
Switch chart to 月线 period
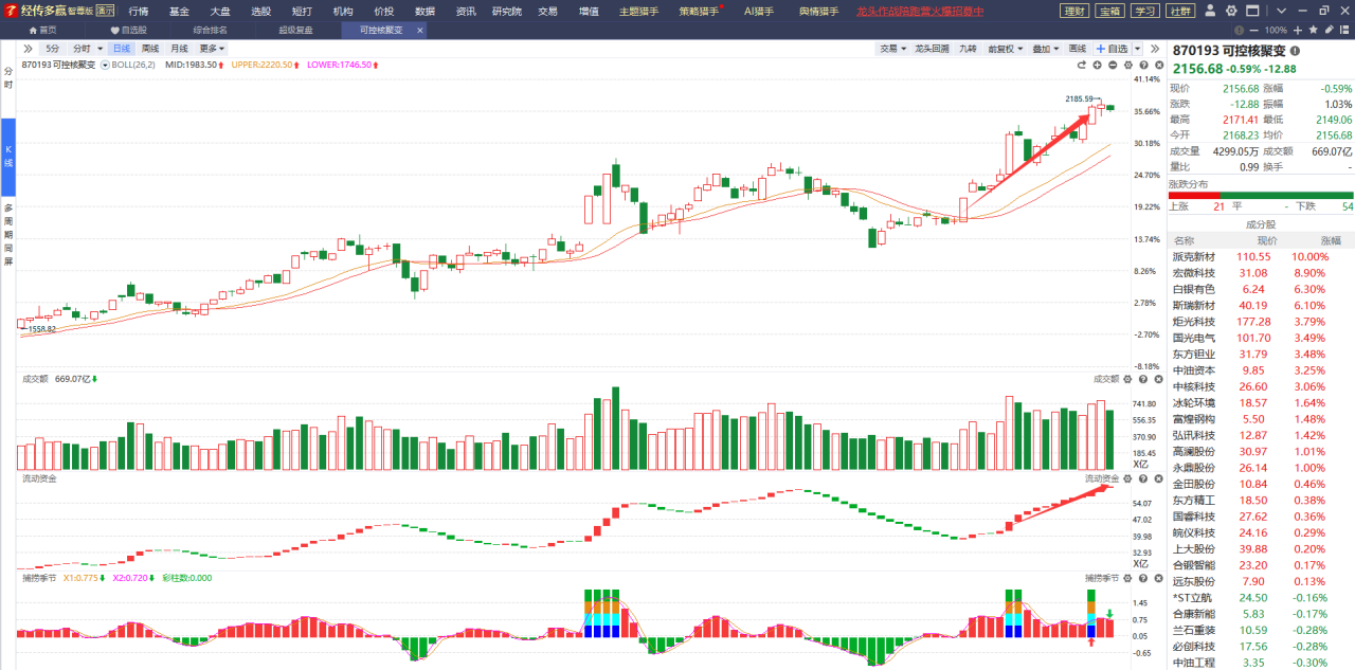[179, 48]
